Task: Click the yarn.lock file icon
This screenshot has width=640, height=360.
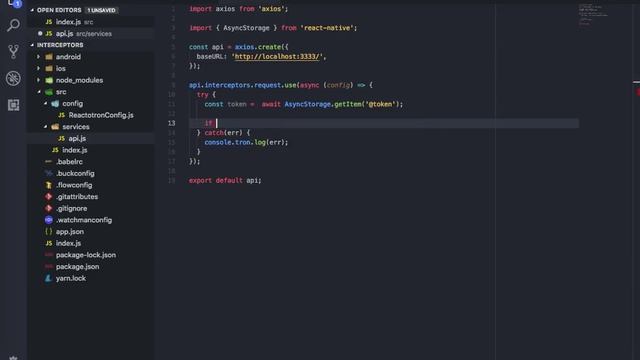Action: [49, 278]
